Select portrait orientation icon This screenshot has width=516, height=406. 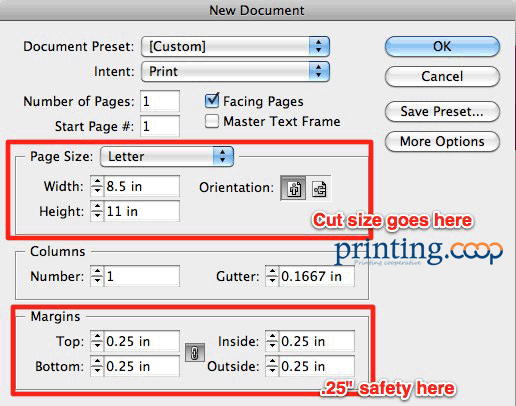(293, 188)
